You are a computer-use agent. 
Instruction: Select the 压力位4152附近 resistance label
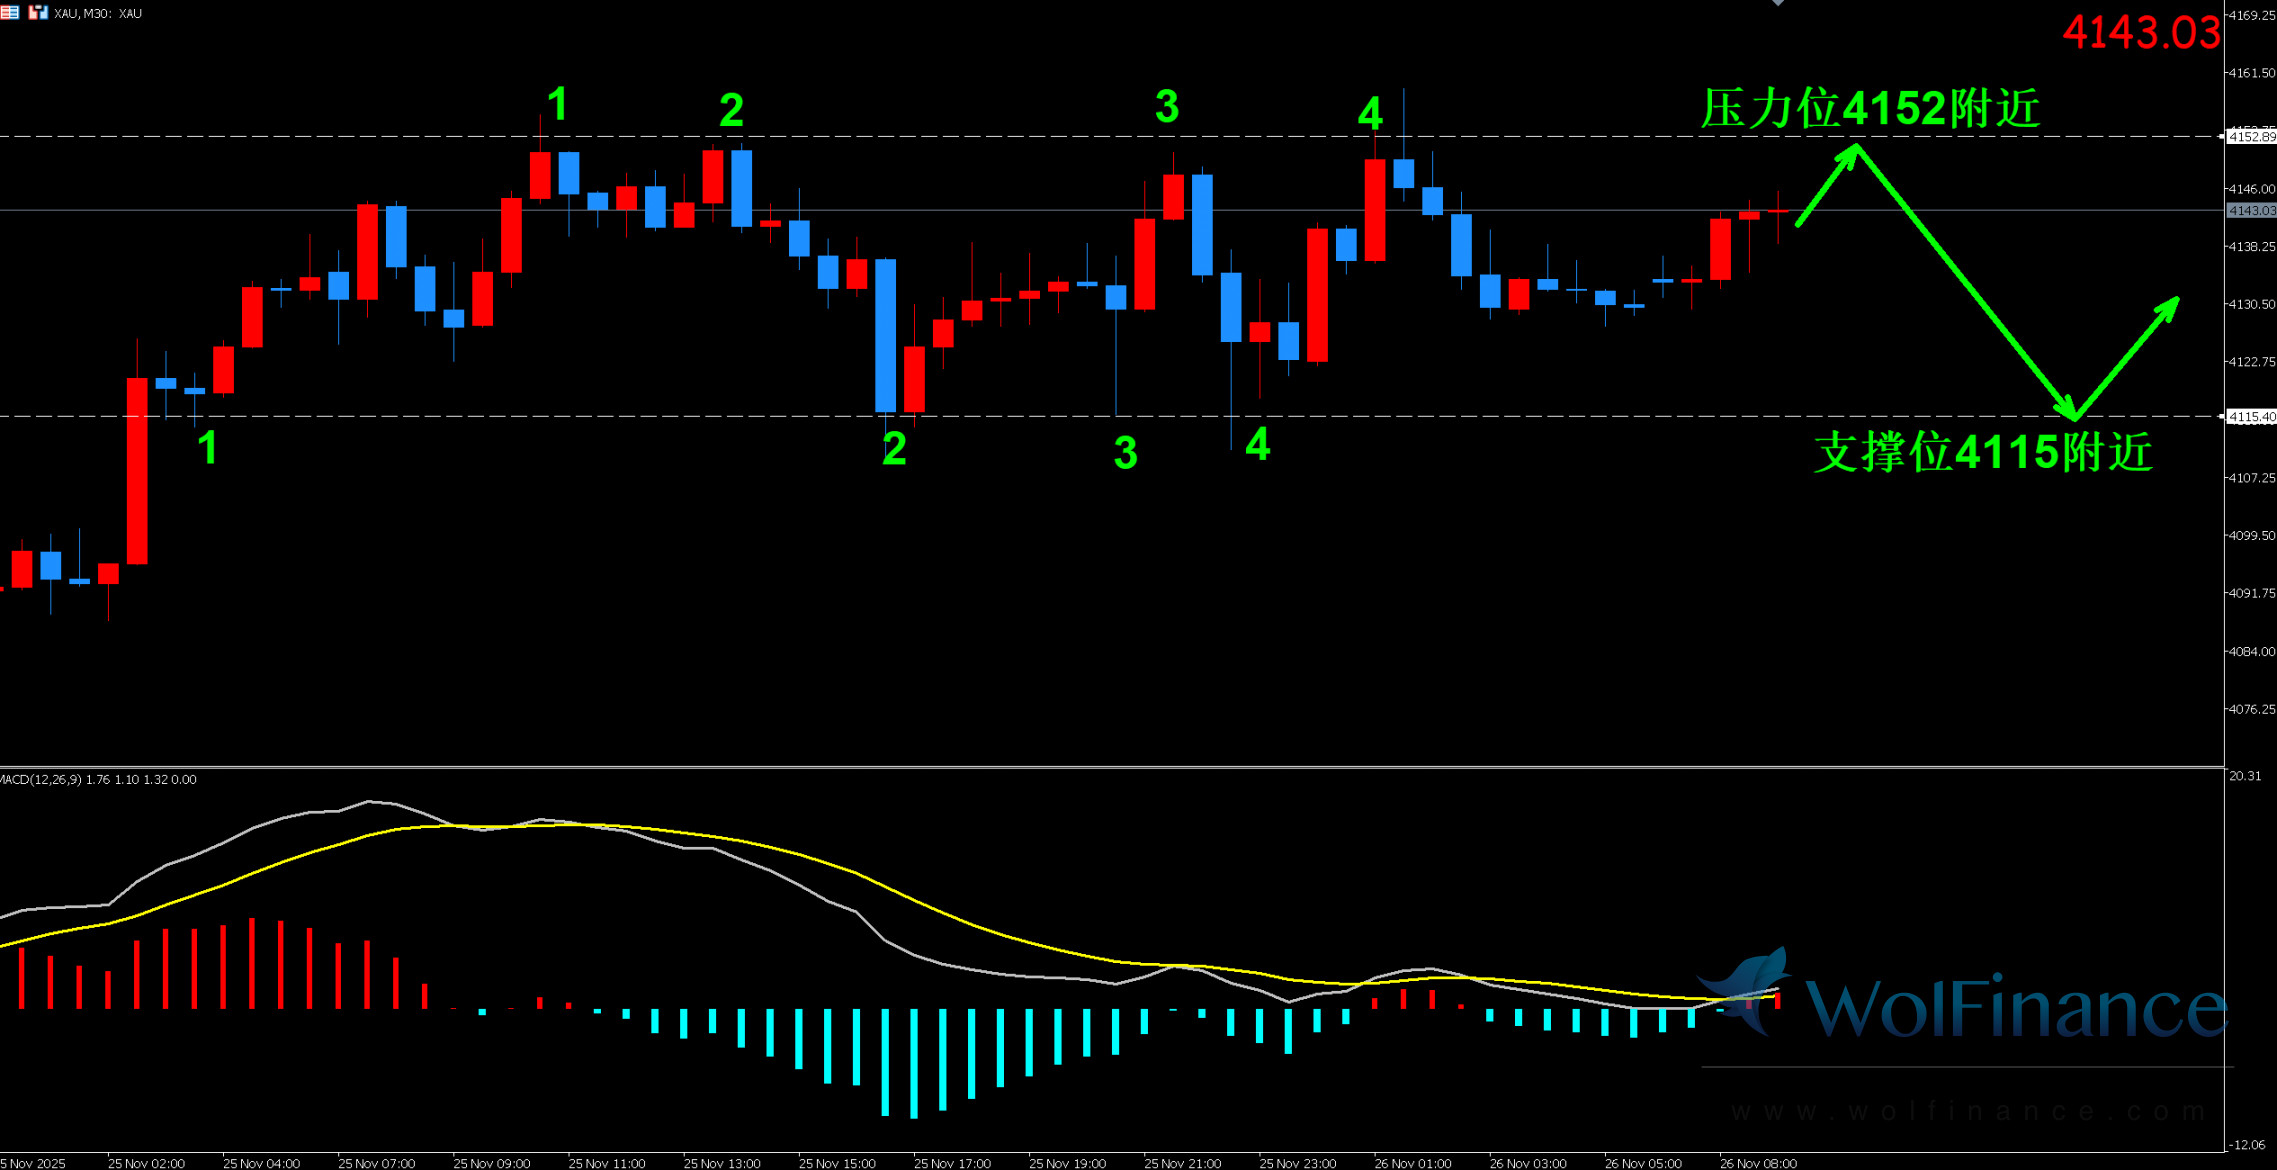1870,108
